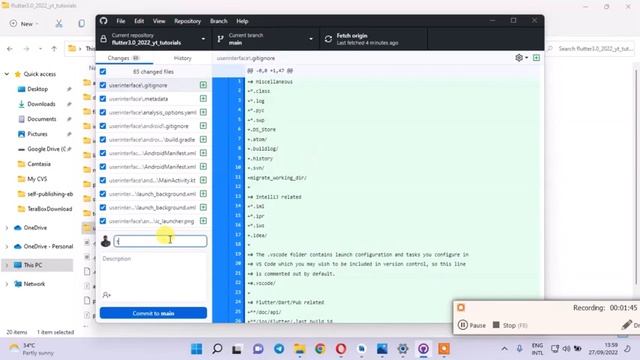Open Desktop in Quick access
This screenshot has height=360, width=640.
[x=38, y=89]
